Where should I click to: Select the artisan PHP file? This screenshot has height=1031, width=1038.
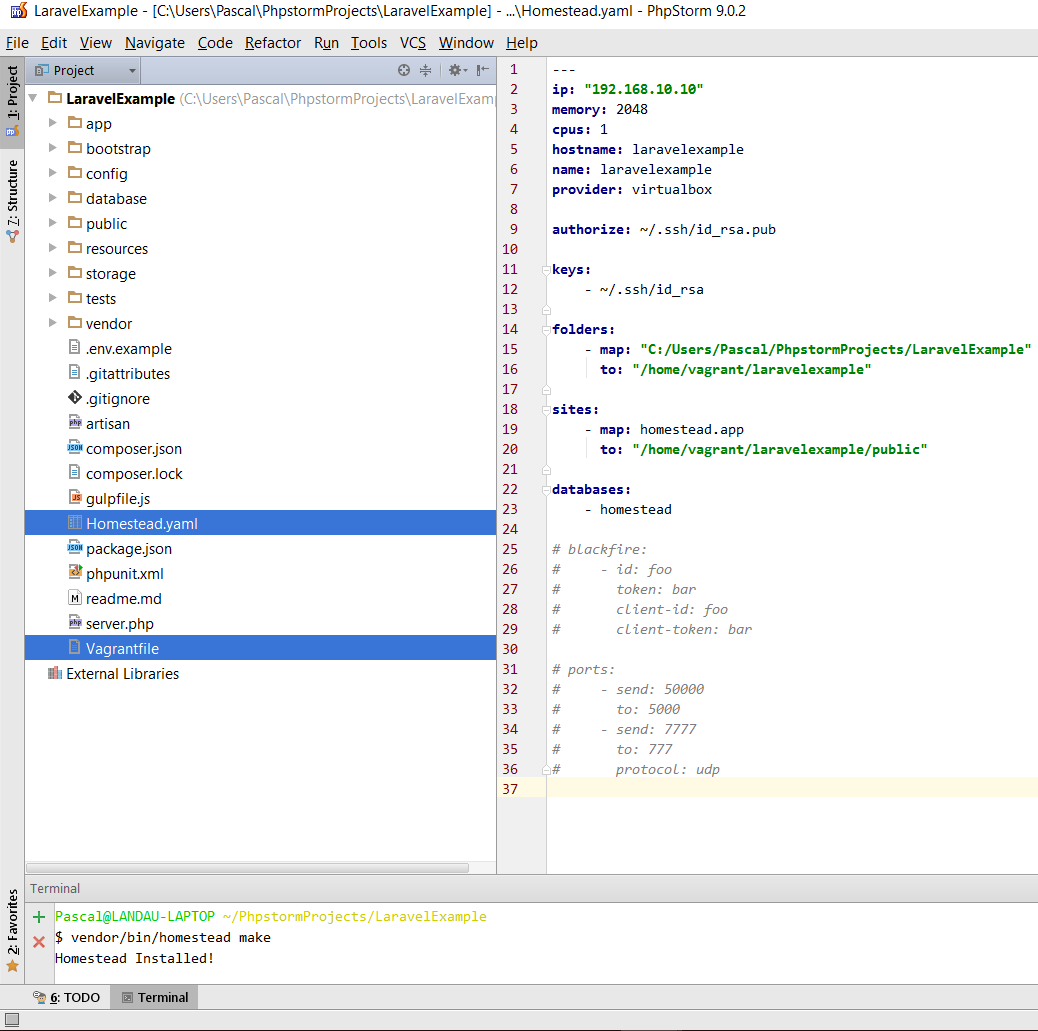pos(260,424)
